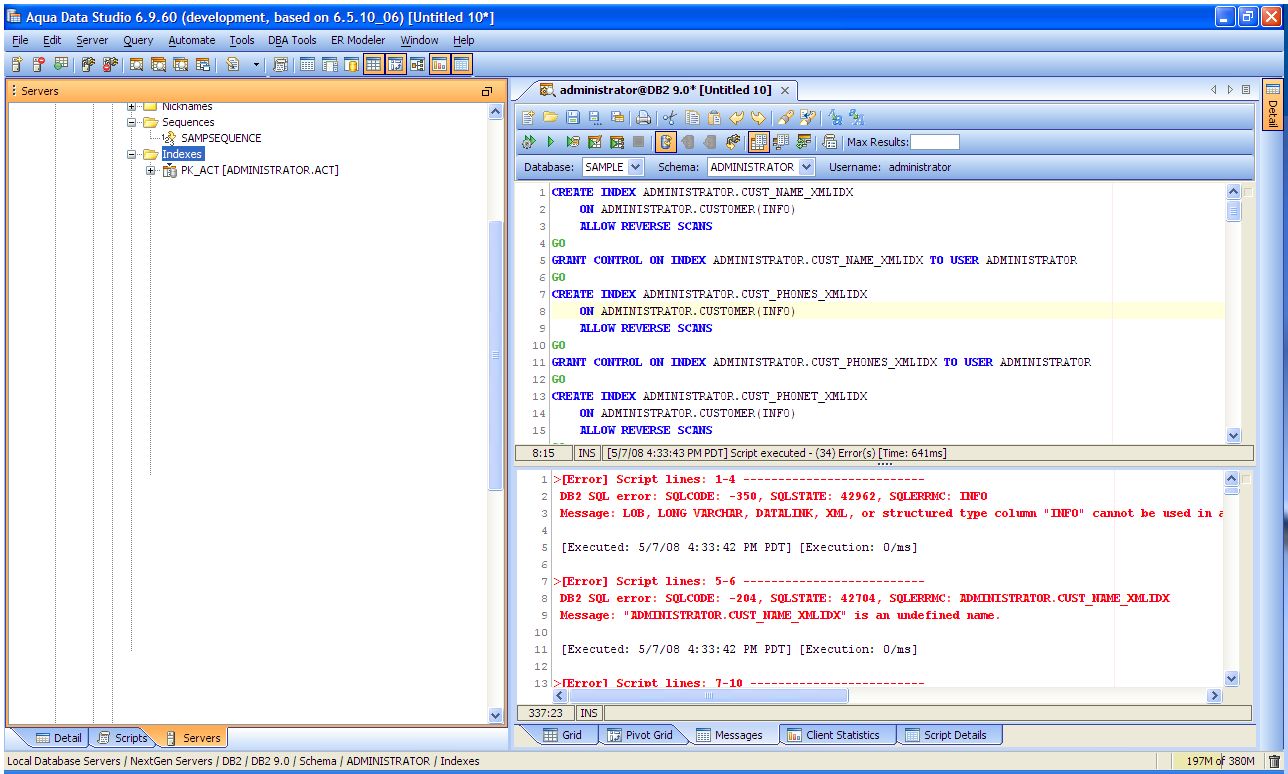1288x774 pixels.
Task: Toggle the first highlighted grid button in main toolbar
Action: pyautogui.click(x=373, y=65)
